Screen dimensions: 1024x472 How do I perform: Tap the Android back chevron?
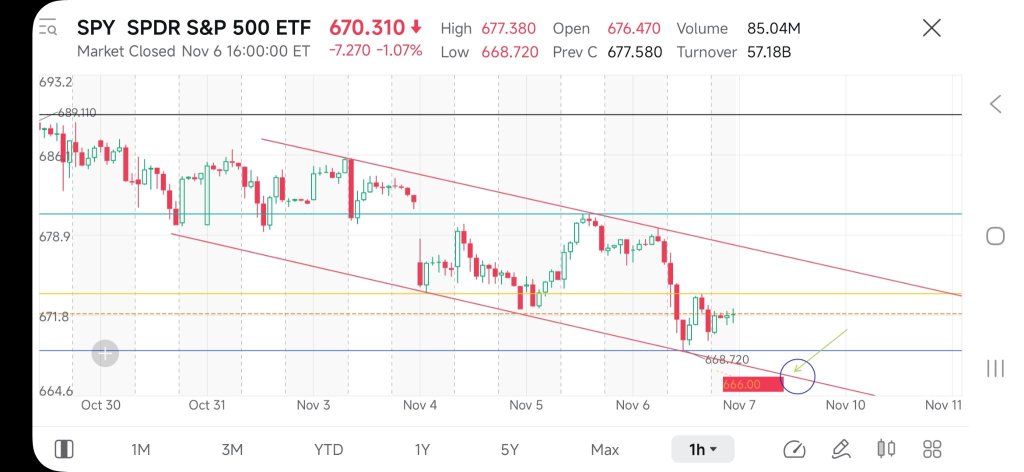pyautogui.click(x=995, y=104)
